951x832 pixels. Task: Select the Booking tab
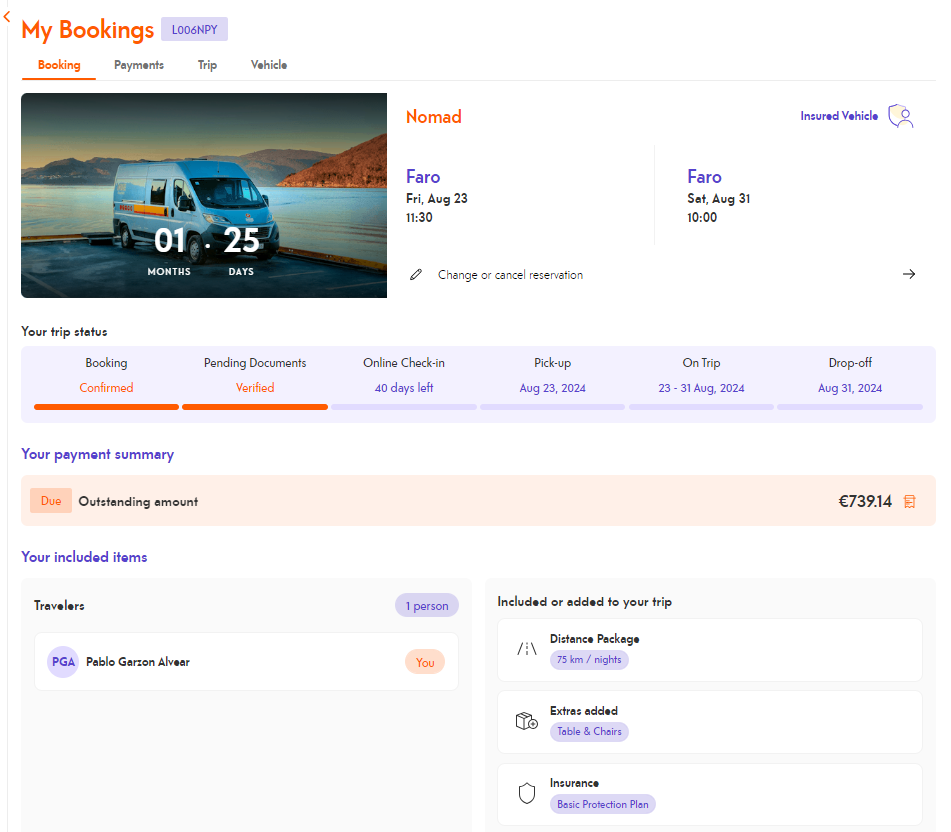[x=59, y=65]
